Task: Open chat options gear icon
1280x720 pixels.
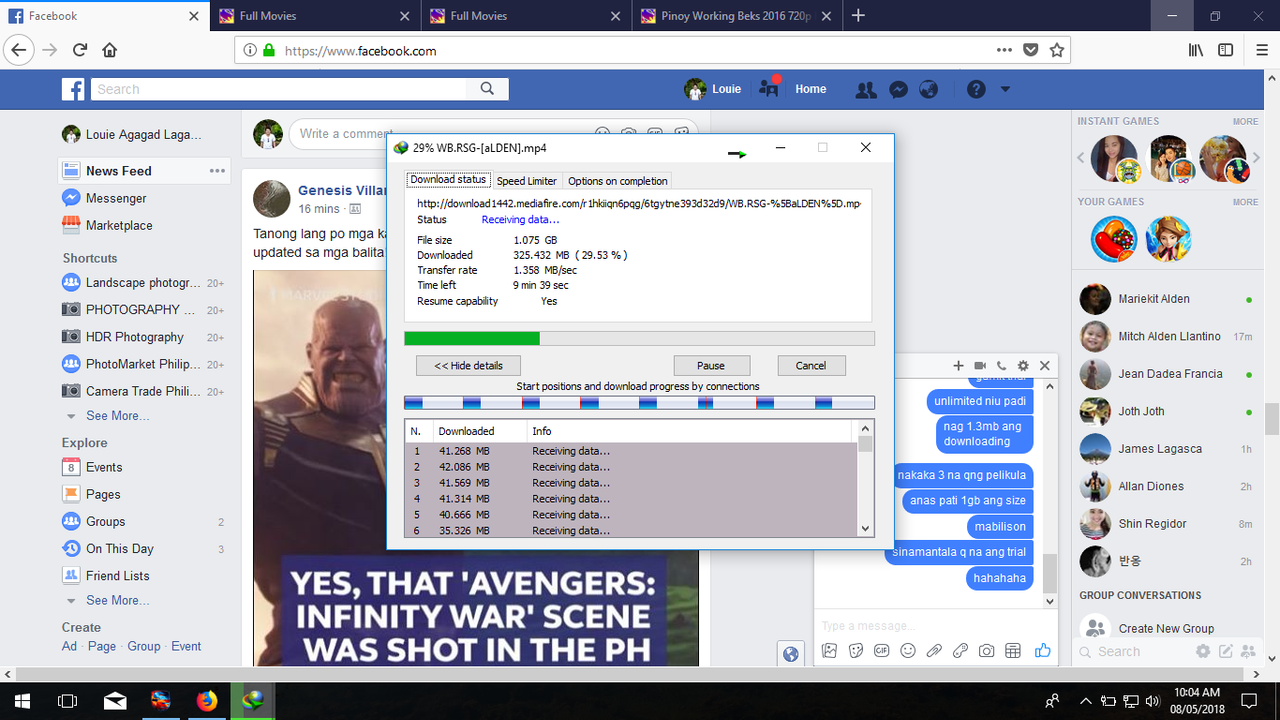Action: (1023, 366)
